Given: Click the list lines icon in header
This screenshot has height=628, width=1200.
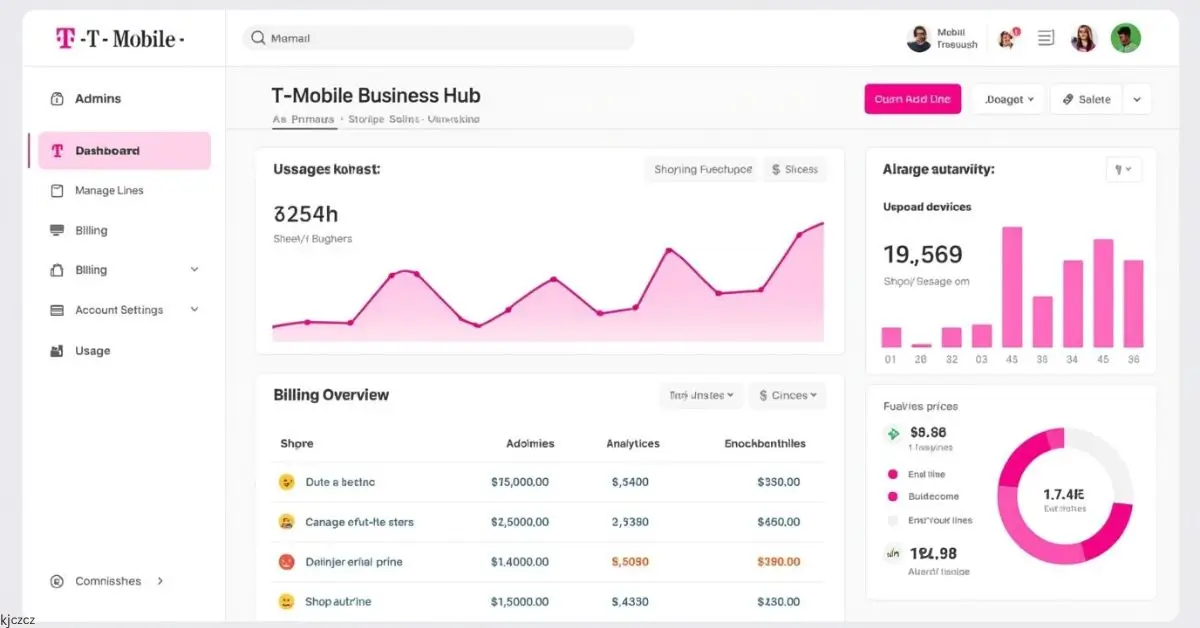Looking at the screenshot, I should pyautogui.click(x=1046, y=39).
